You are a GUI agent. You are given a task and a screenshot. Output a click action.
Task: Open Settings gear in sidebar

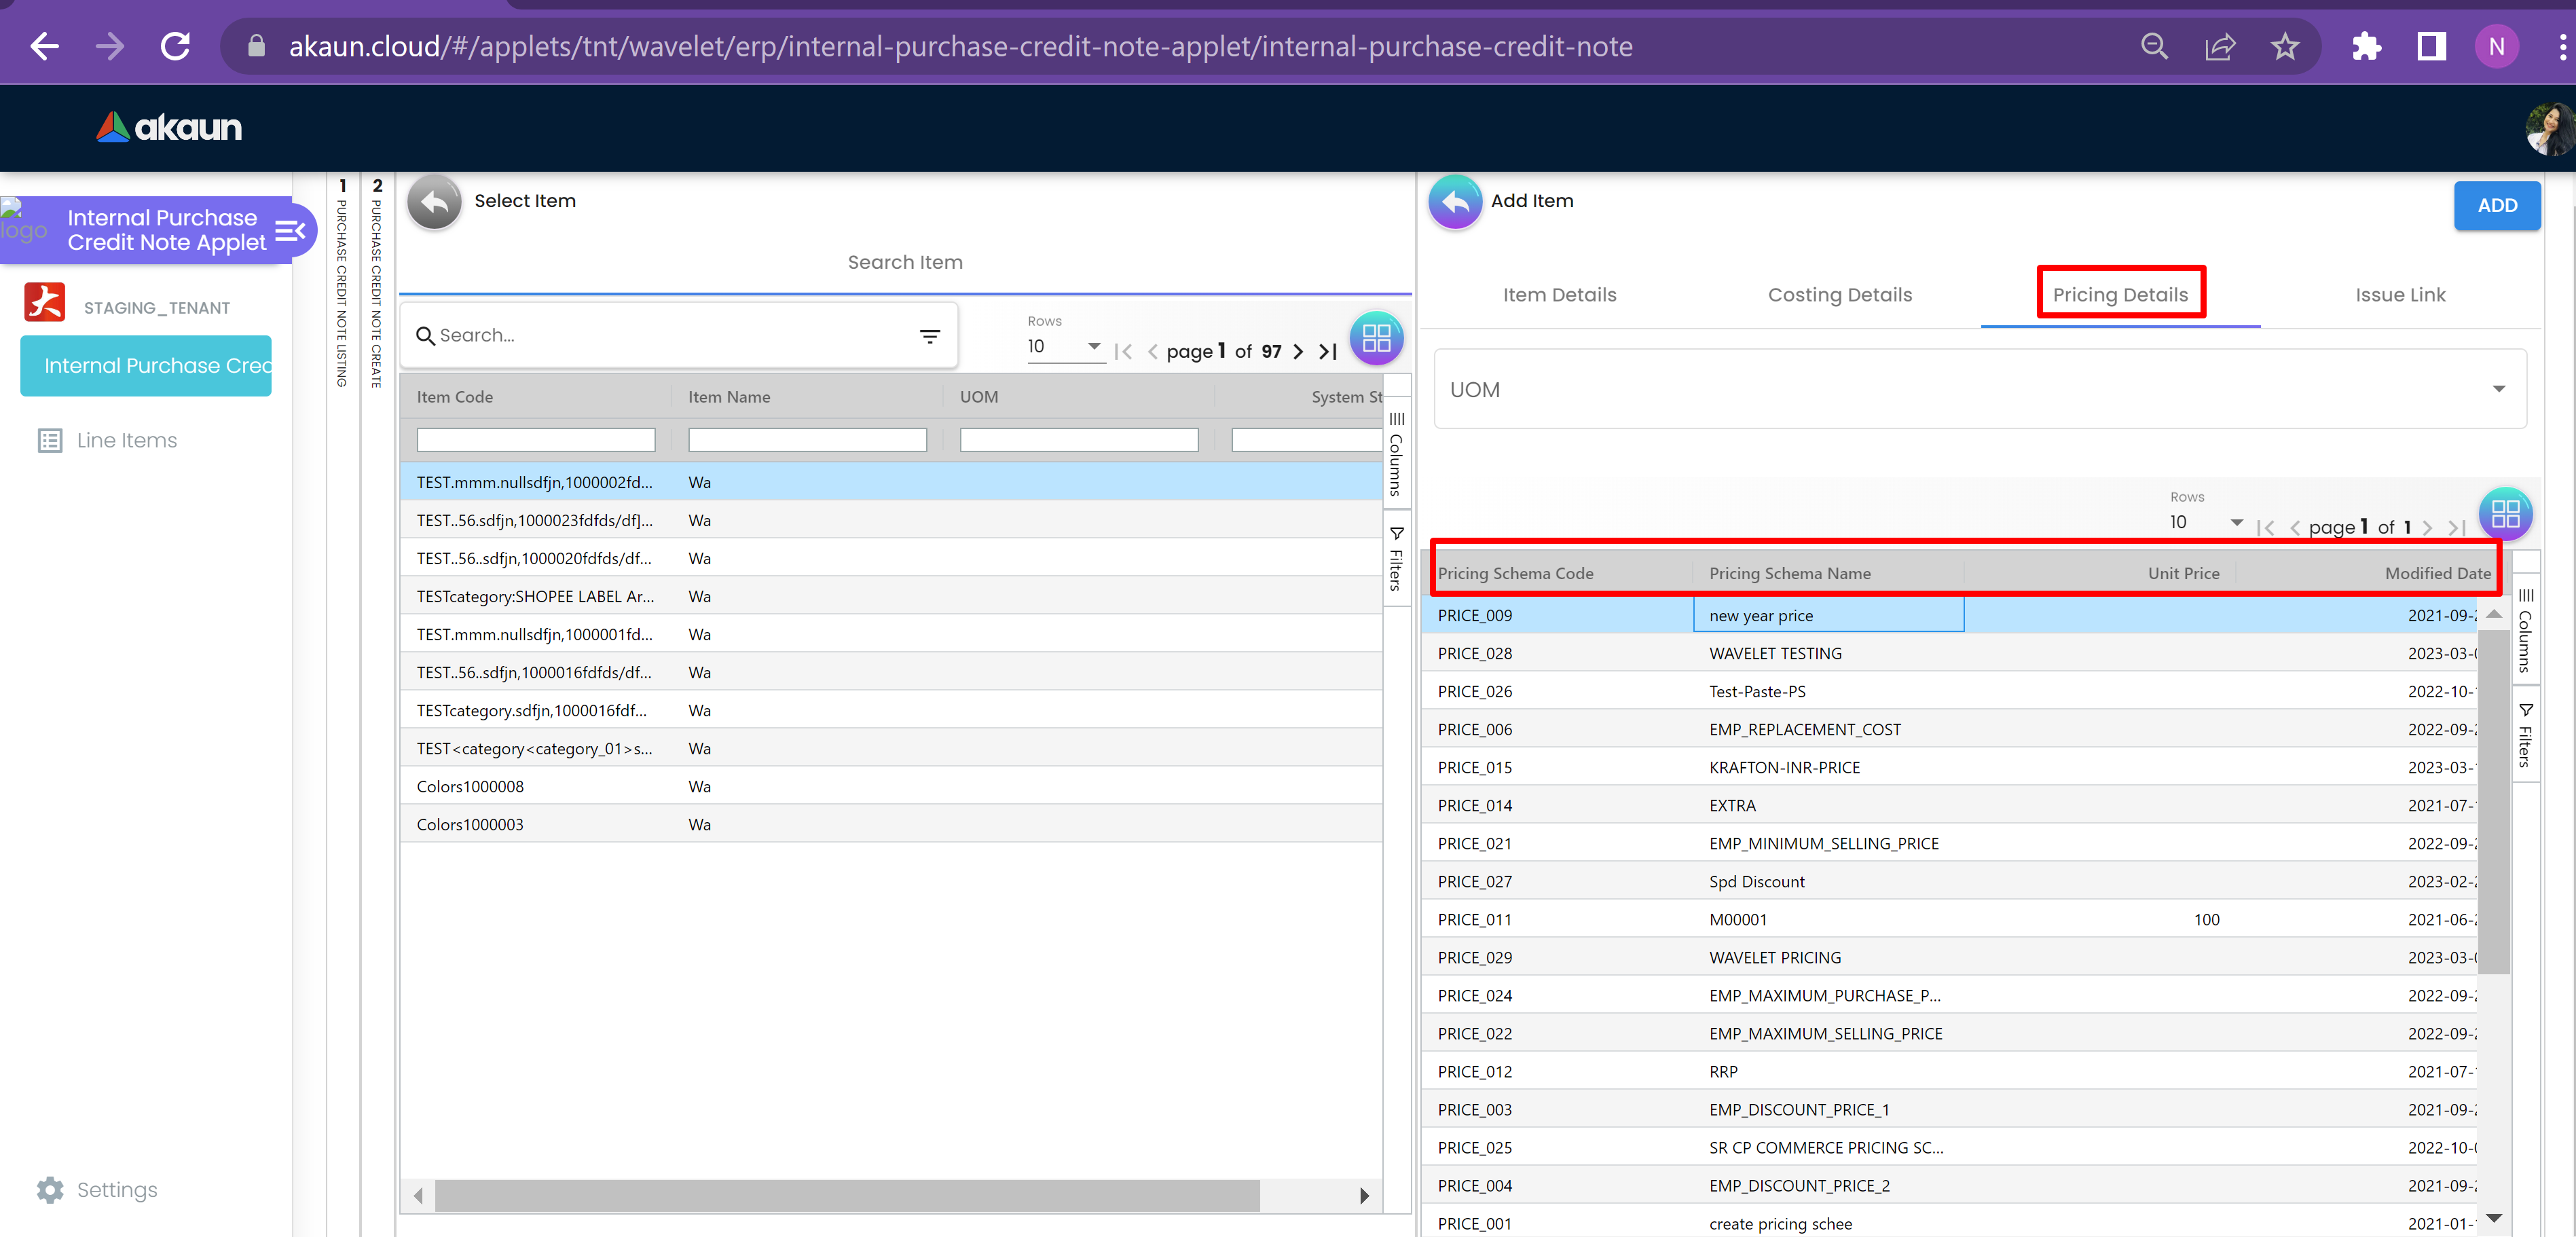point(50,1189)
